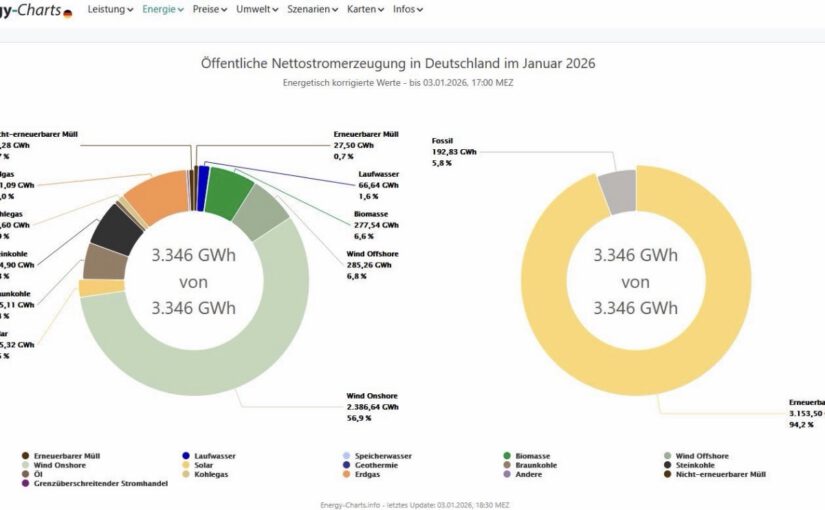Click the Energy-Charts logo
The height and width of the screenshot is (510, 825).
[x=35, y=10]
